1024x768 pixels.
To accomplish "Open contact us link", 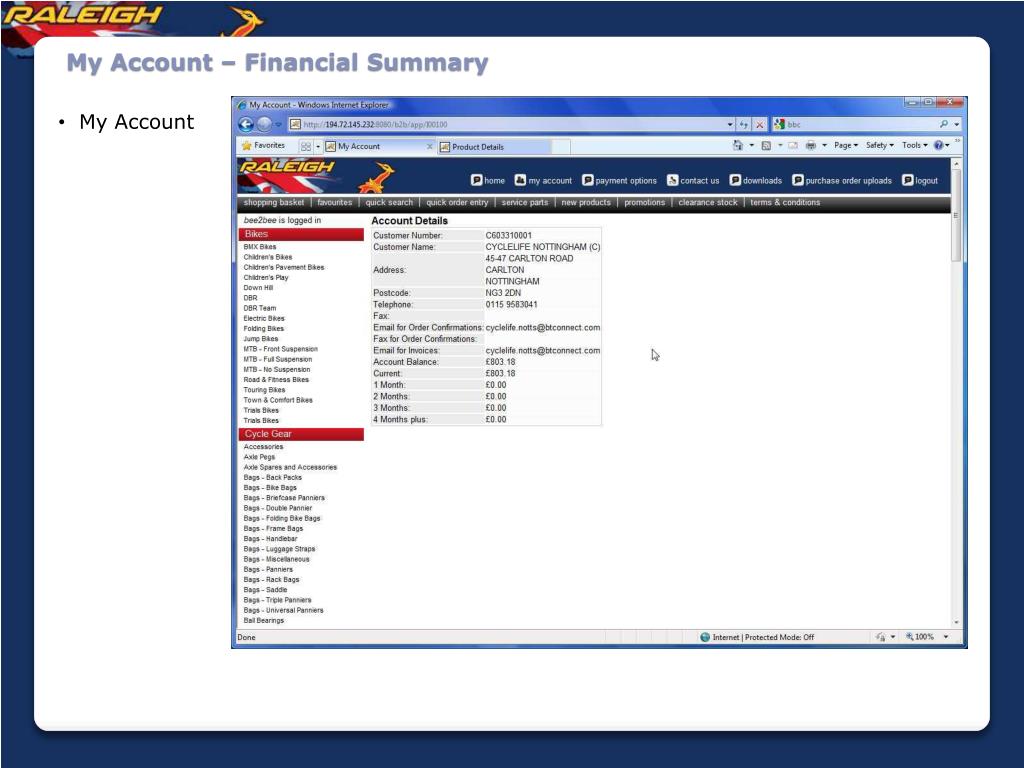I will tap(693, 180).
